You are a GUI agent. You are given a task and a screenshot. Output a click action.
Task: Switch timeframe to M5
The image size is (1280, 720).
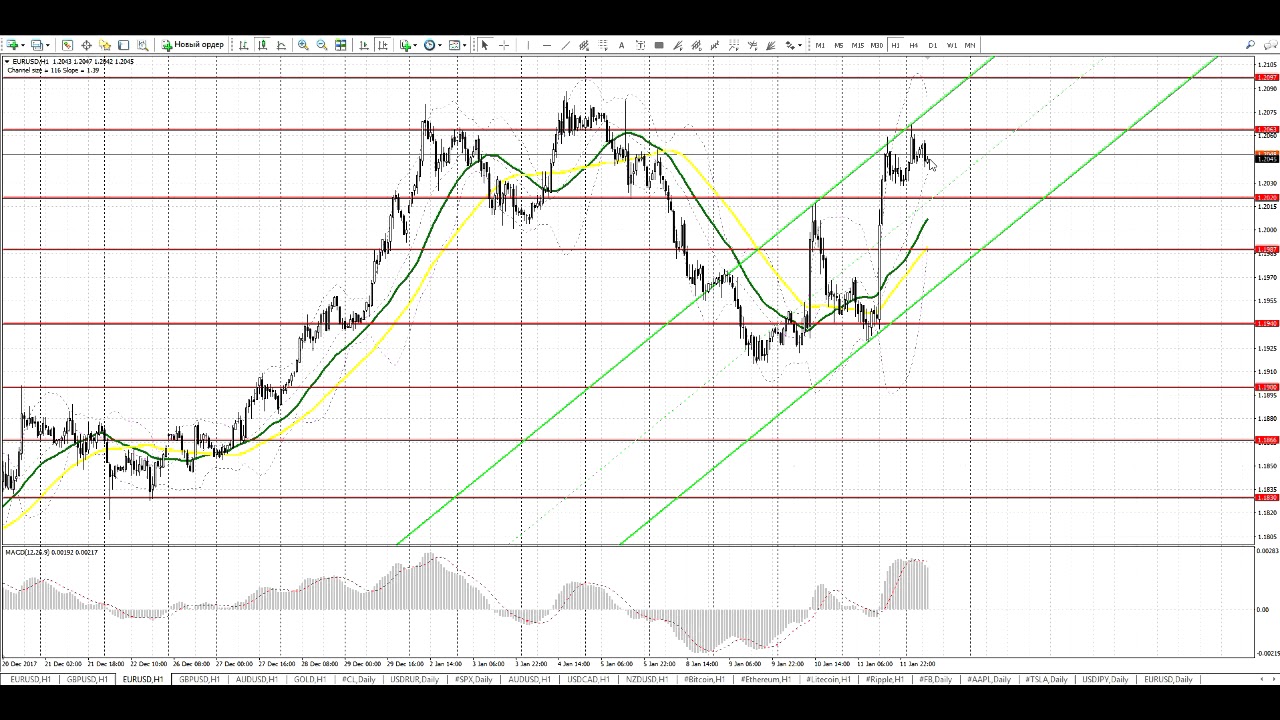click(839, 45)
